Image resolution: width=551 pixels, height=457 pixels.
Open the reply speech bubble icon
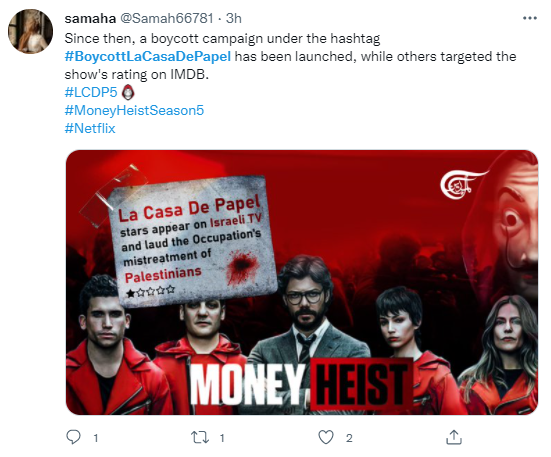coord(73,437)
